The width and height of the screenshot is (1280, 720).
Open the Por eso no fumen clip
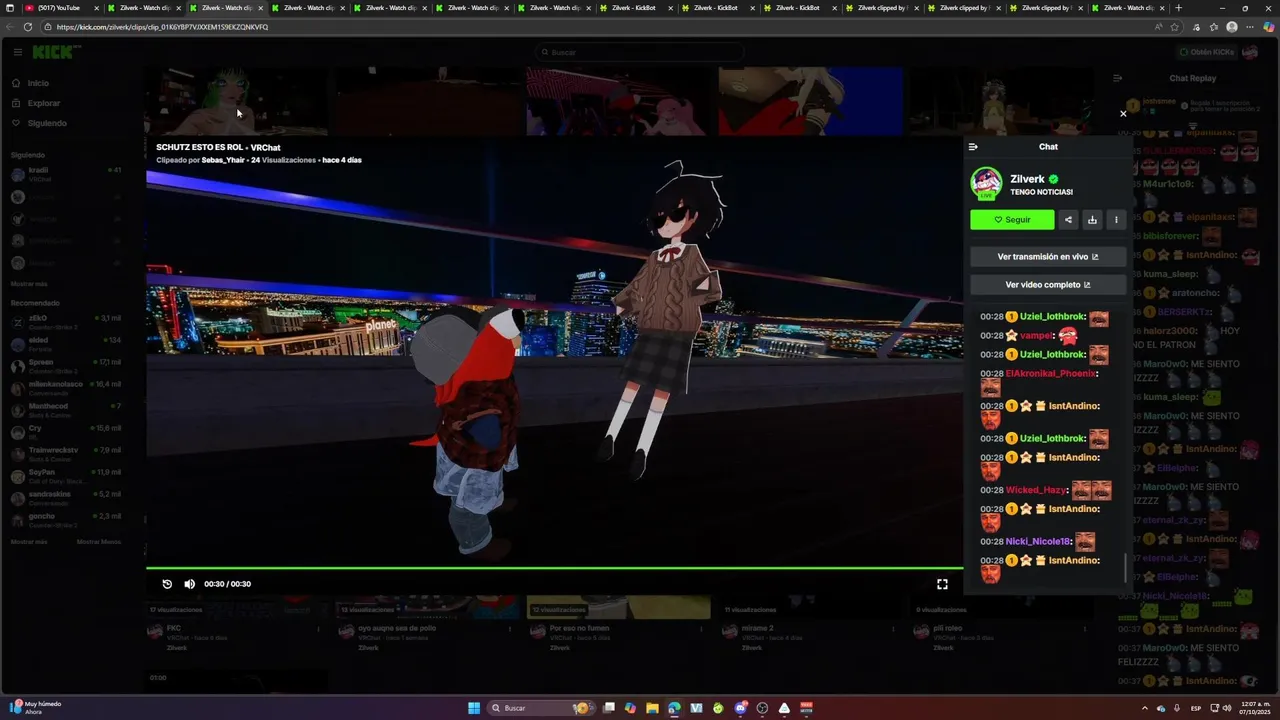(619, 607)
